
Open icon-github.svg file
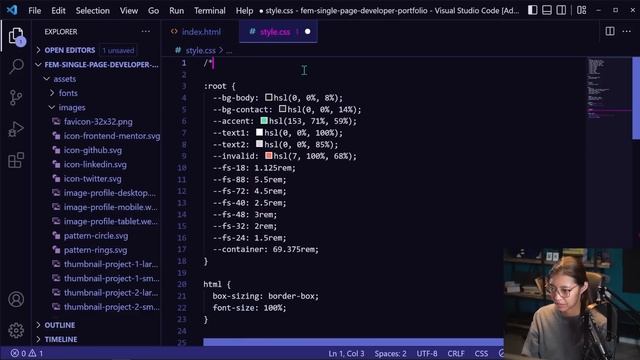click(93, 150)
